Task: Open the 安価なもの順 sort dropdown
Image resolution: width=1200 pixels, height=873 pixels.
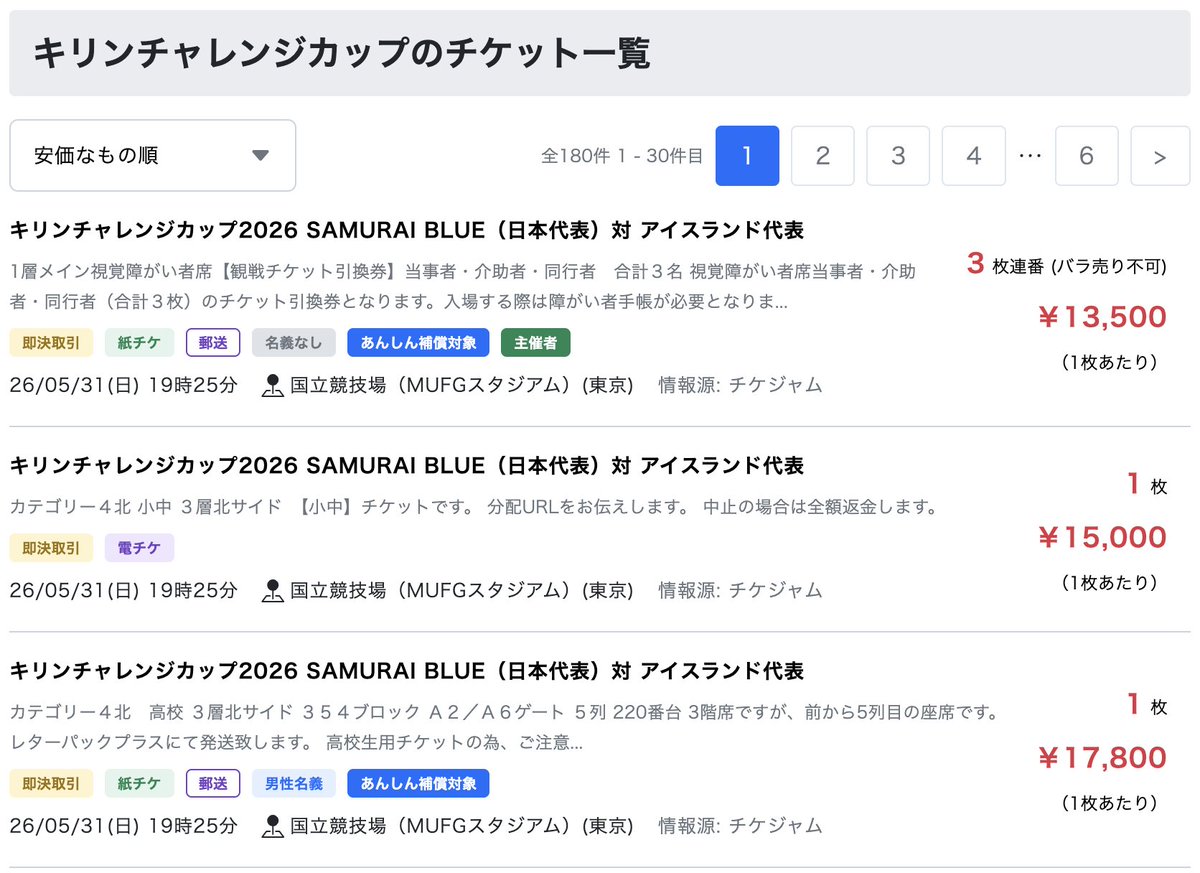Action: (x=153, y=155)
